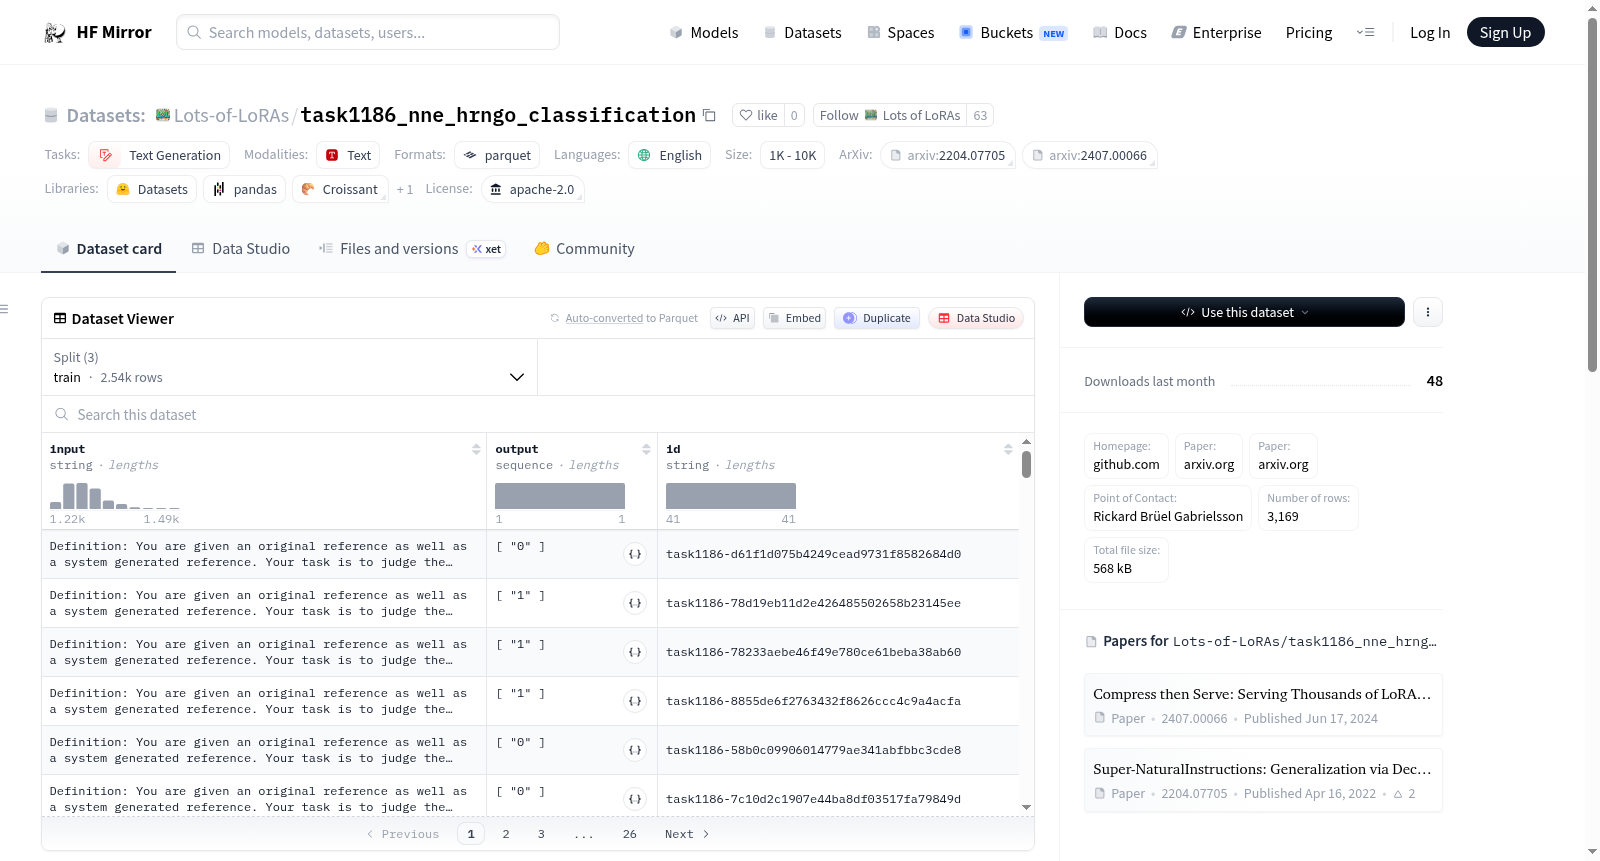The image size is (1600, 861).
Task: Open Docs in the navigation
Action: pos(1119,32)
